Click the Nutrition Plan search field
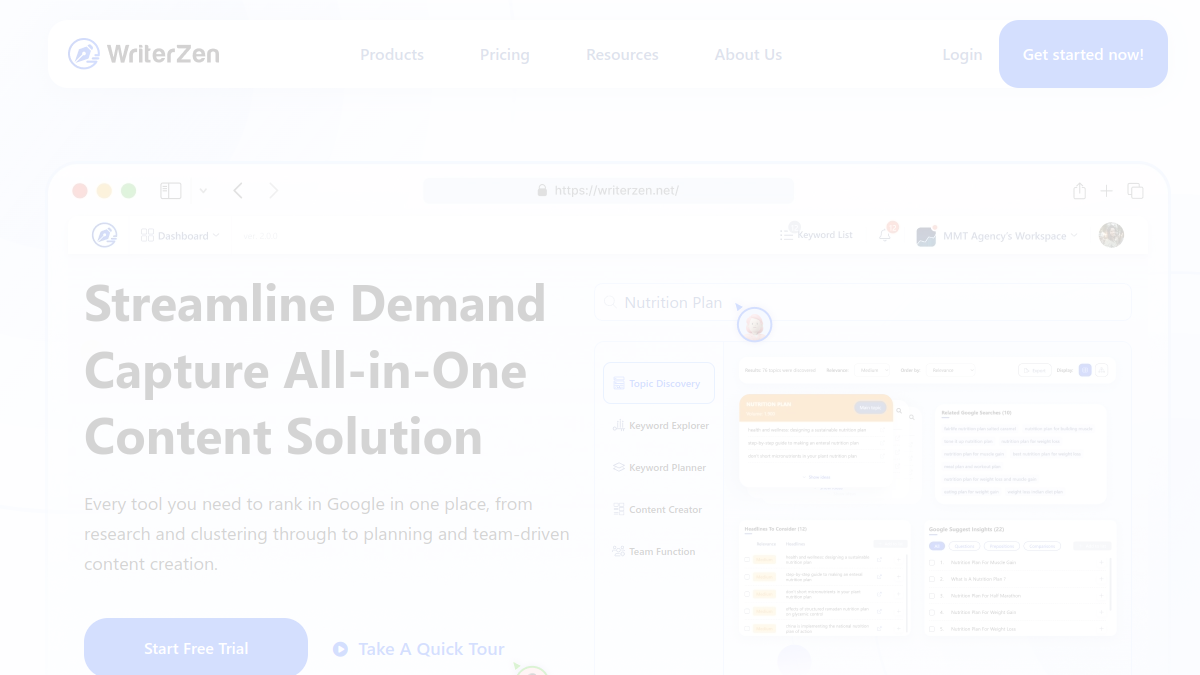The width and height of the screenshot is (1200, 675). click(x=863, y=302)
